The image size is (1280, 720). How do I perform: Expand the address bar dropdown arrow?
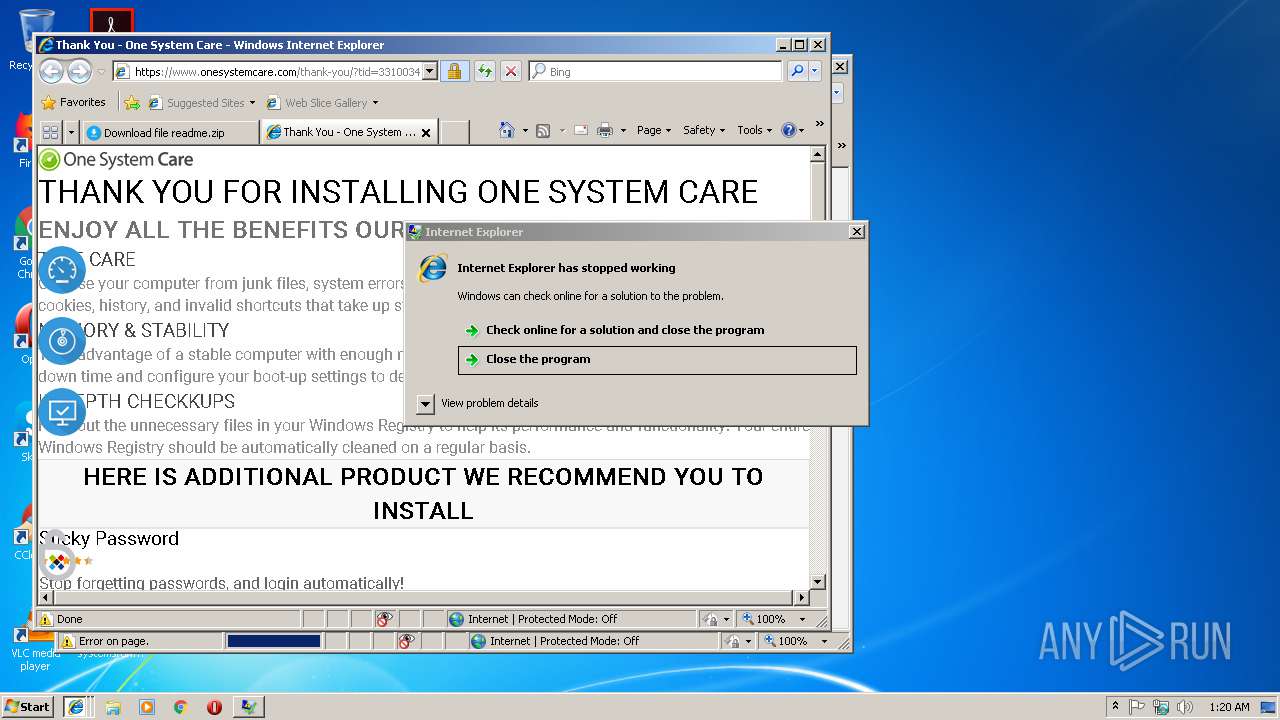430,71
